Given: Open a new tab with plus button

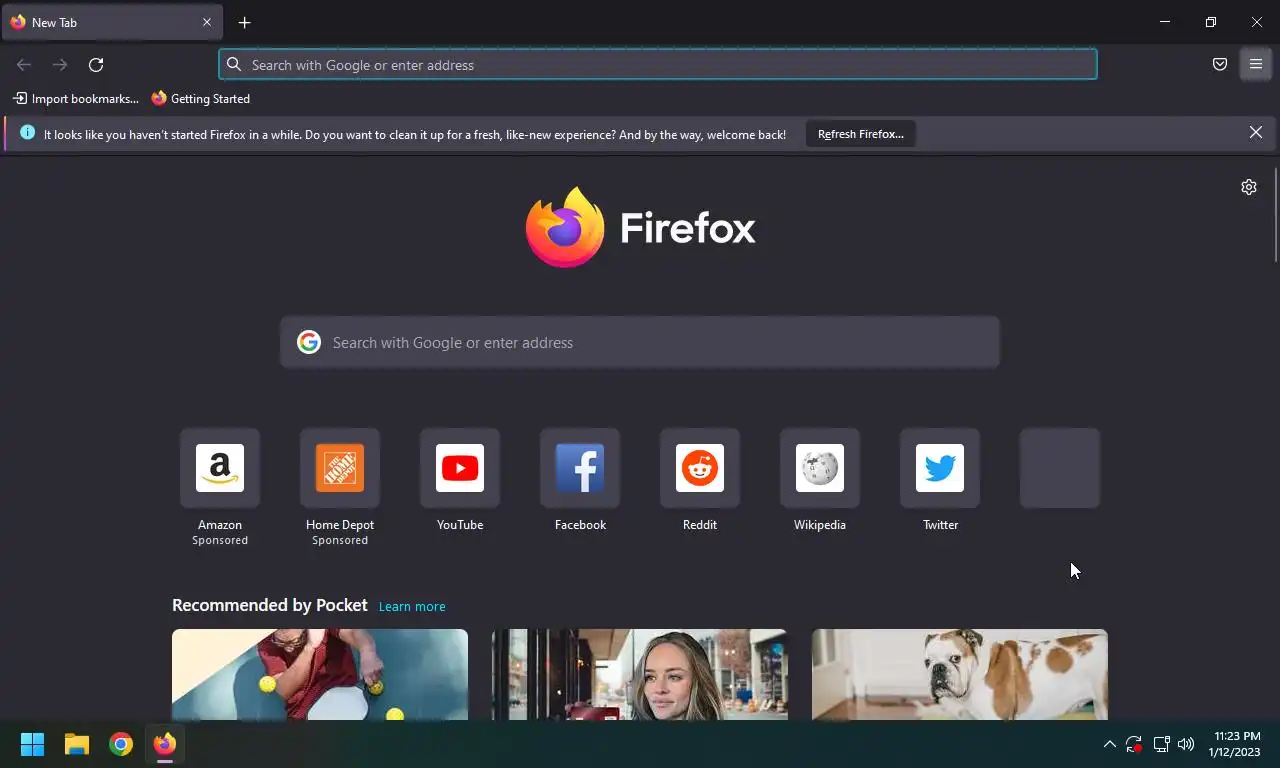Looking at the screenshot, I should tap(245, 22).
